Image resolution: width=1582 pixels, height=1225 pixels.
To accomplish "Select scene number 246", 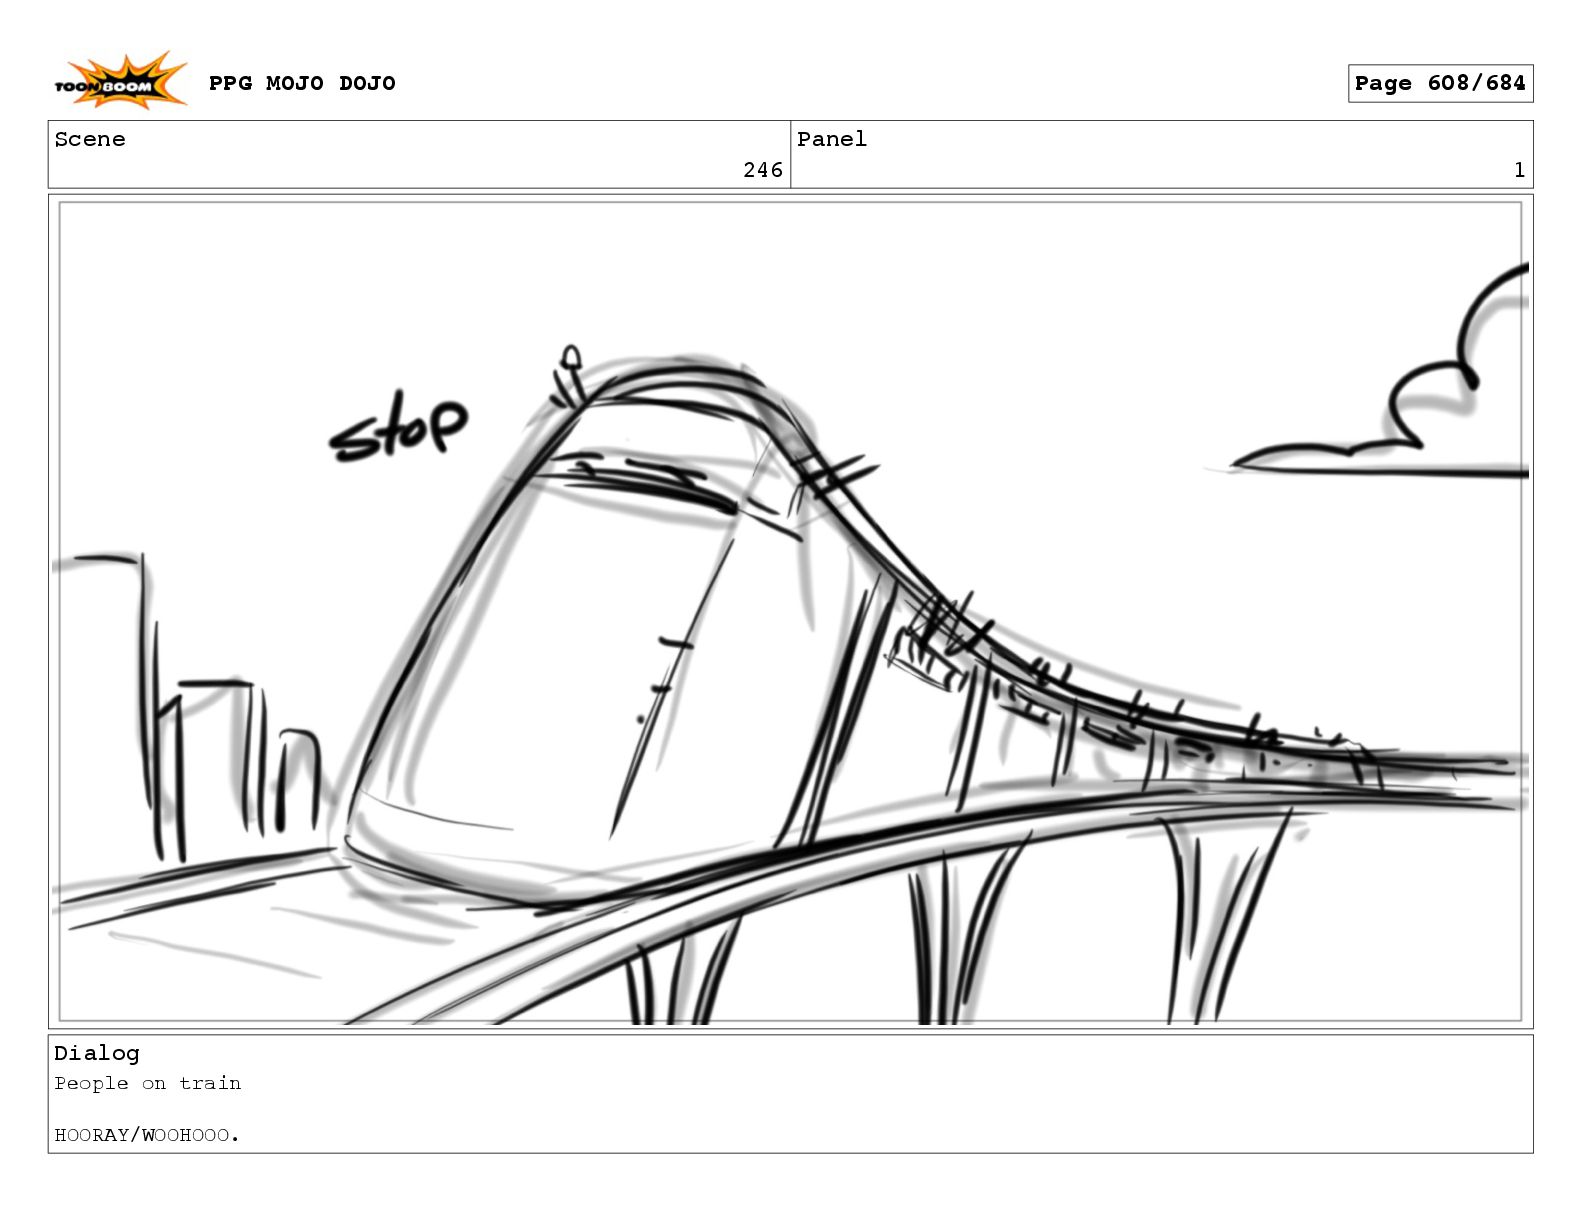I will (763, 170).
